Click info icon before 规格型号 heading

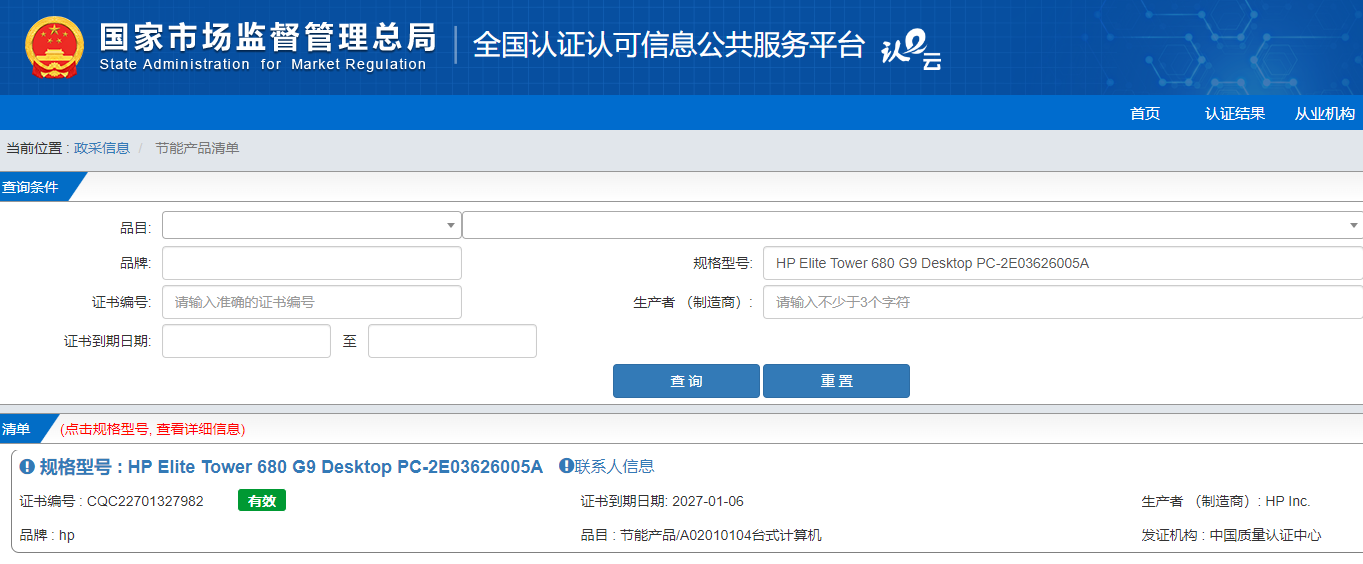click(x=27, y=466)
